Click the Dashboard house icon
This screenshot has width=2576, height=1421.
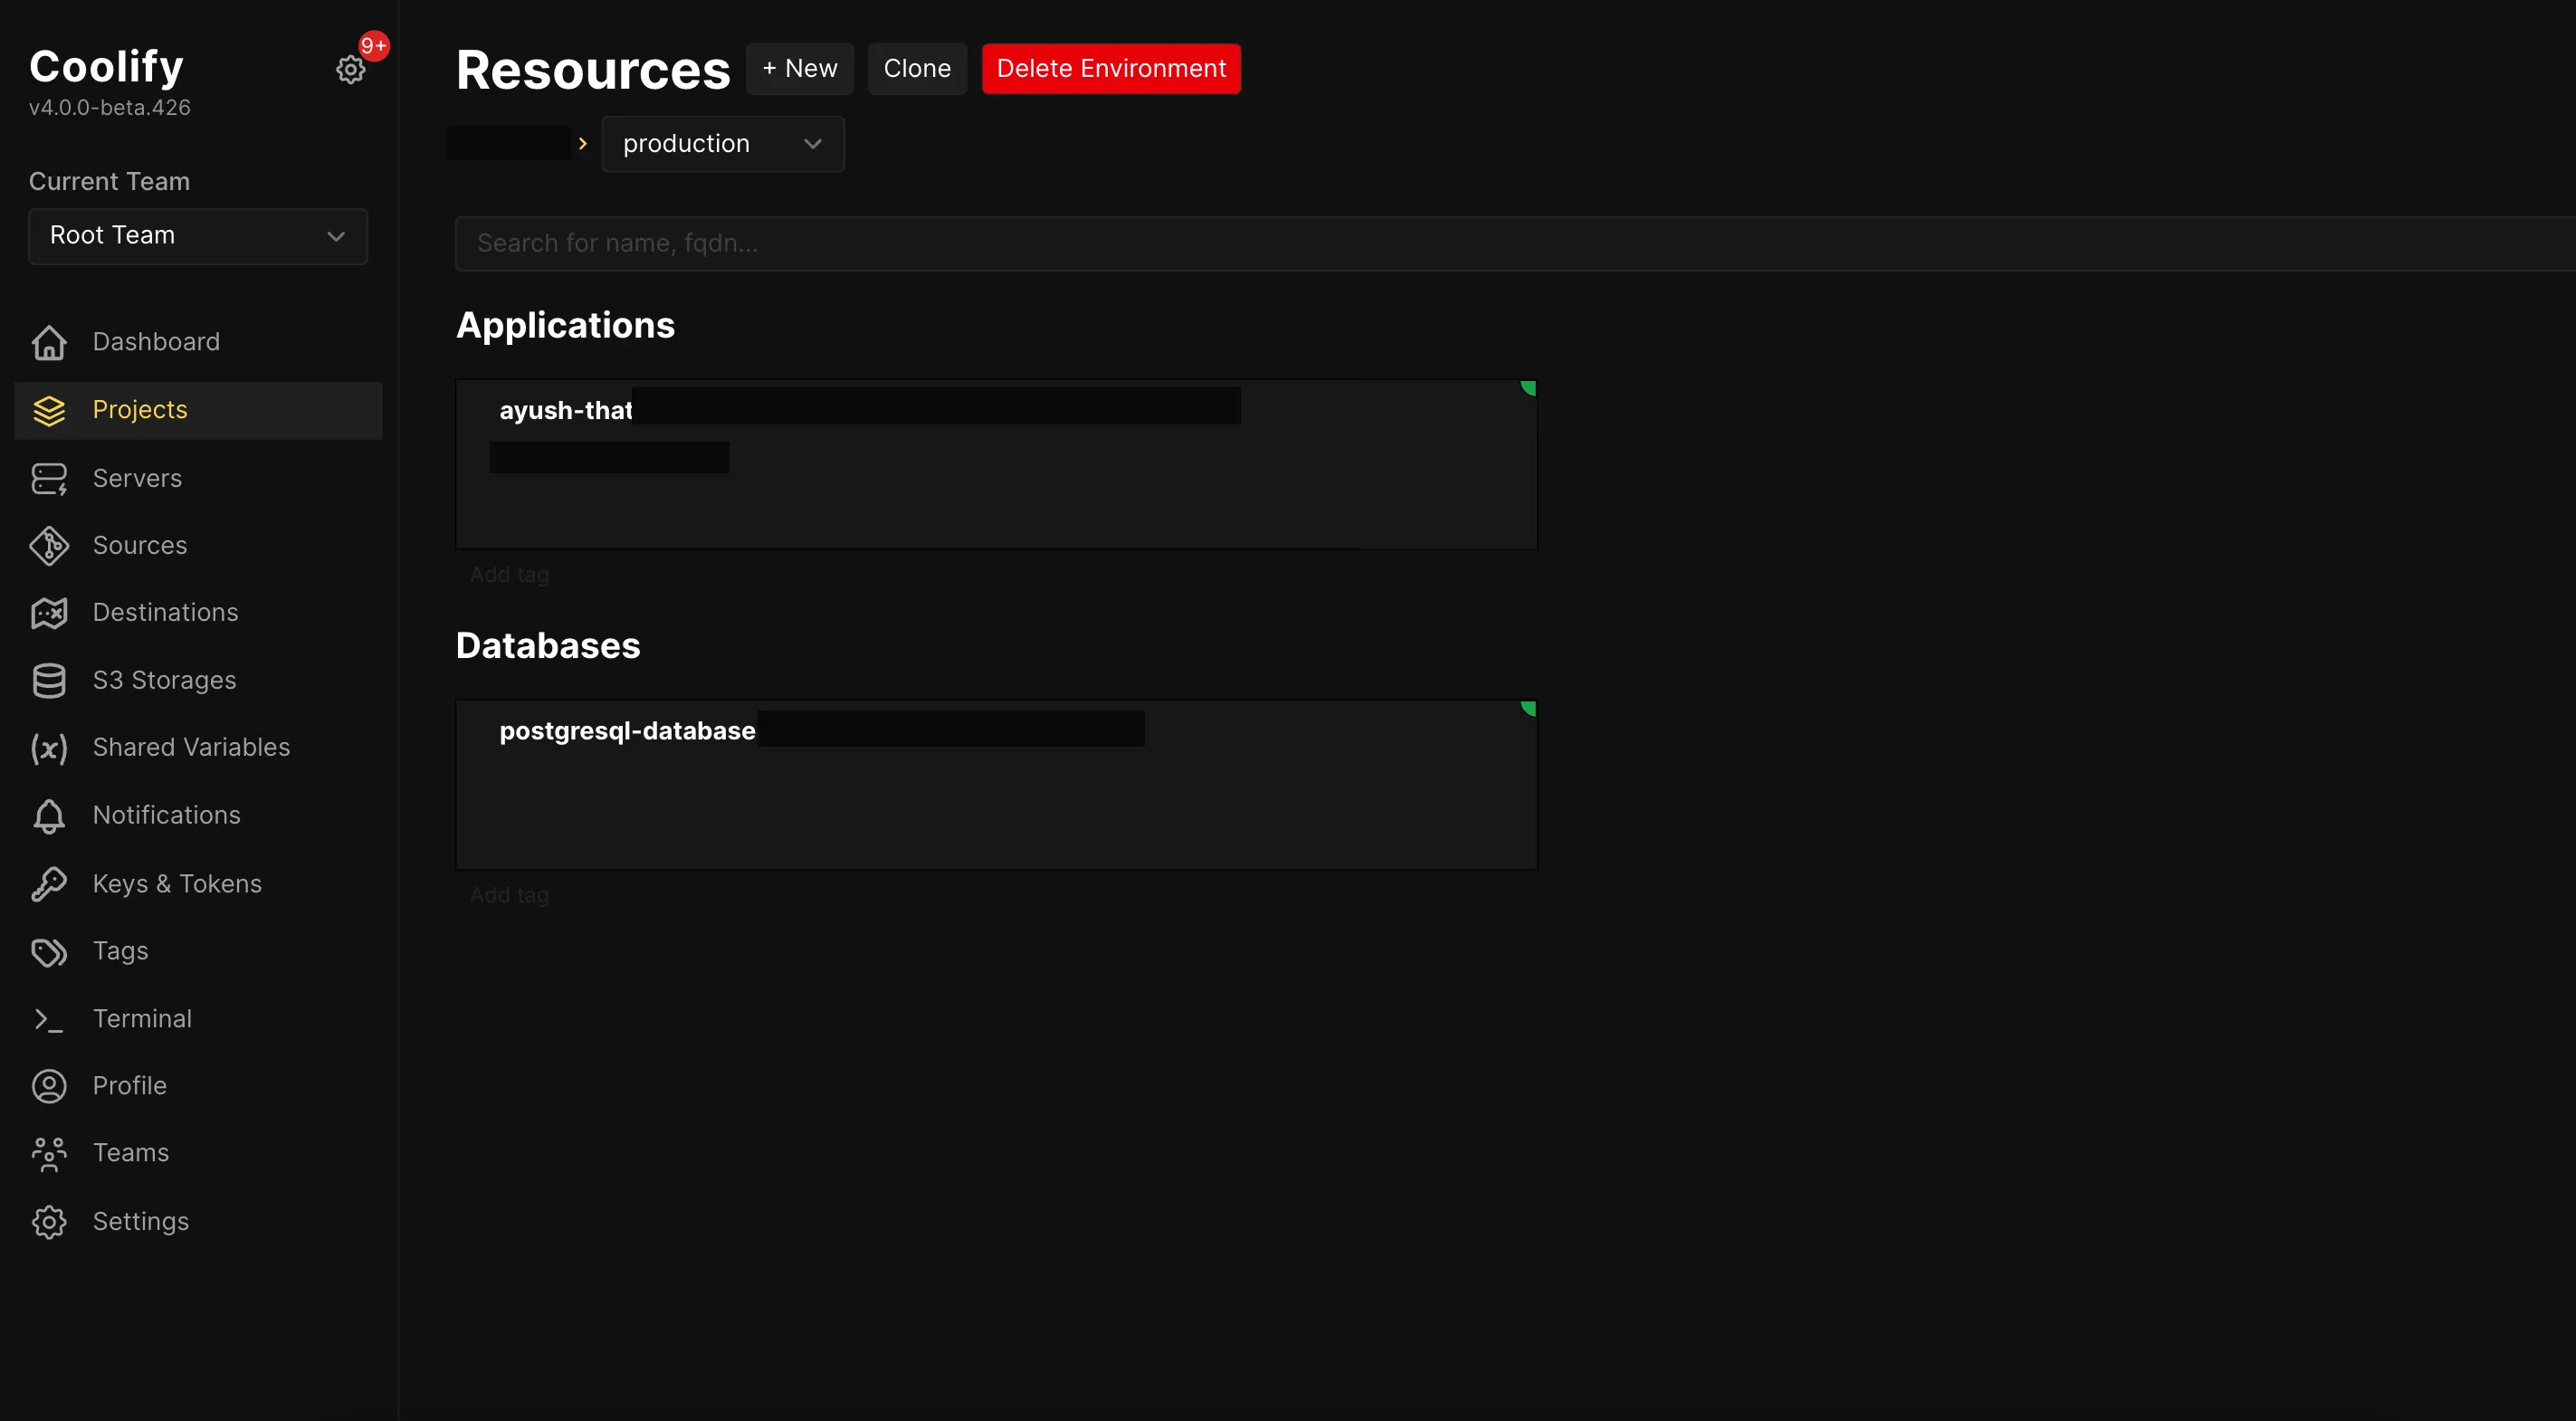coord(48,342)
